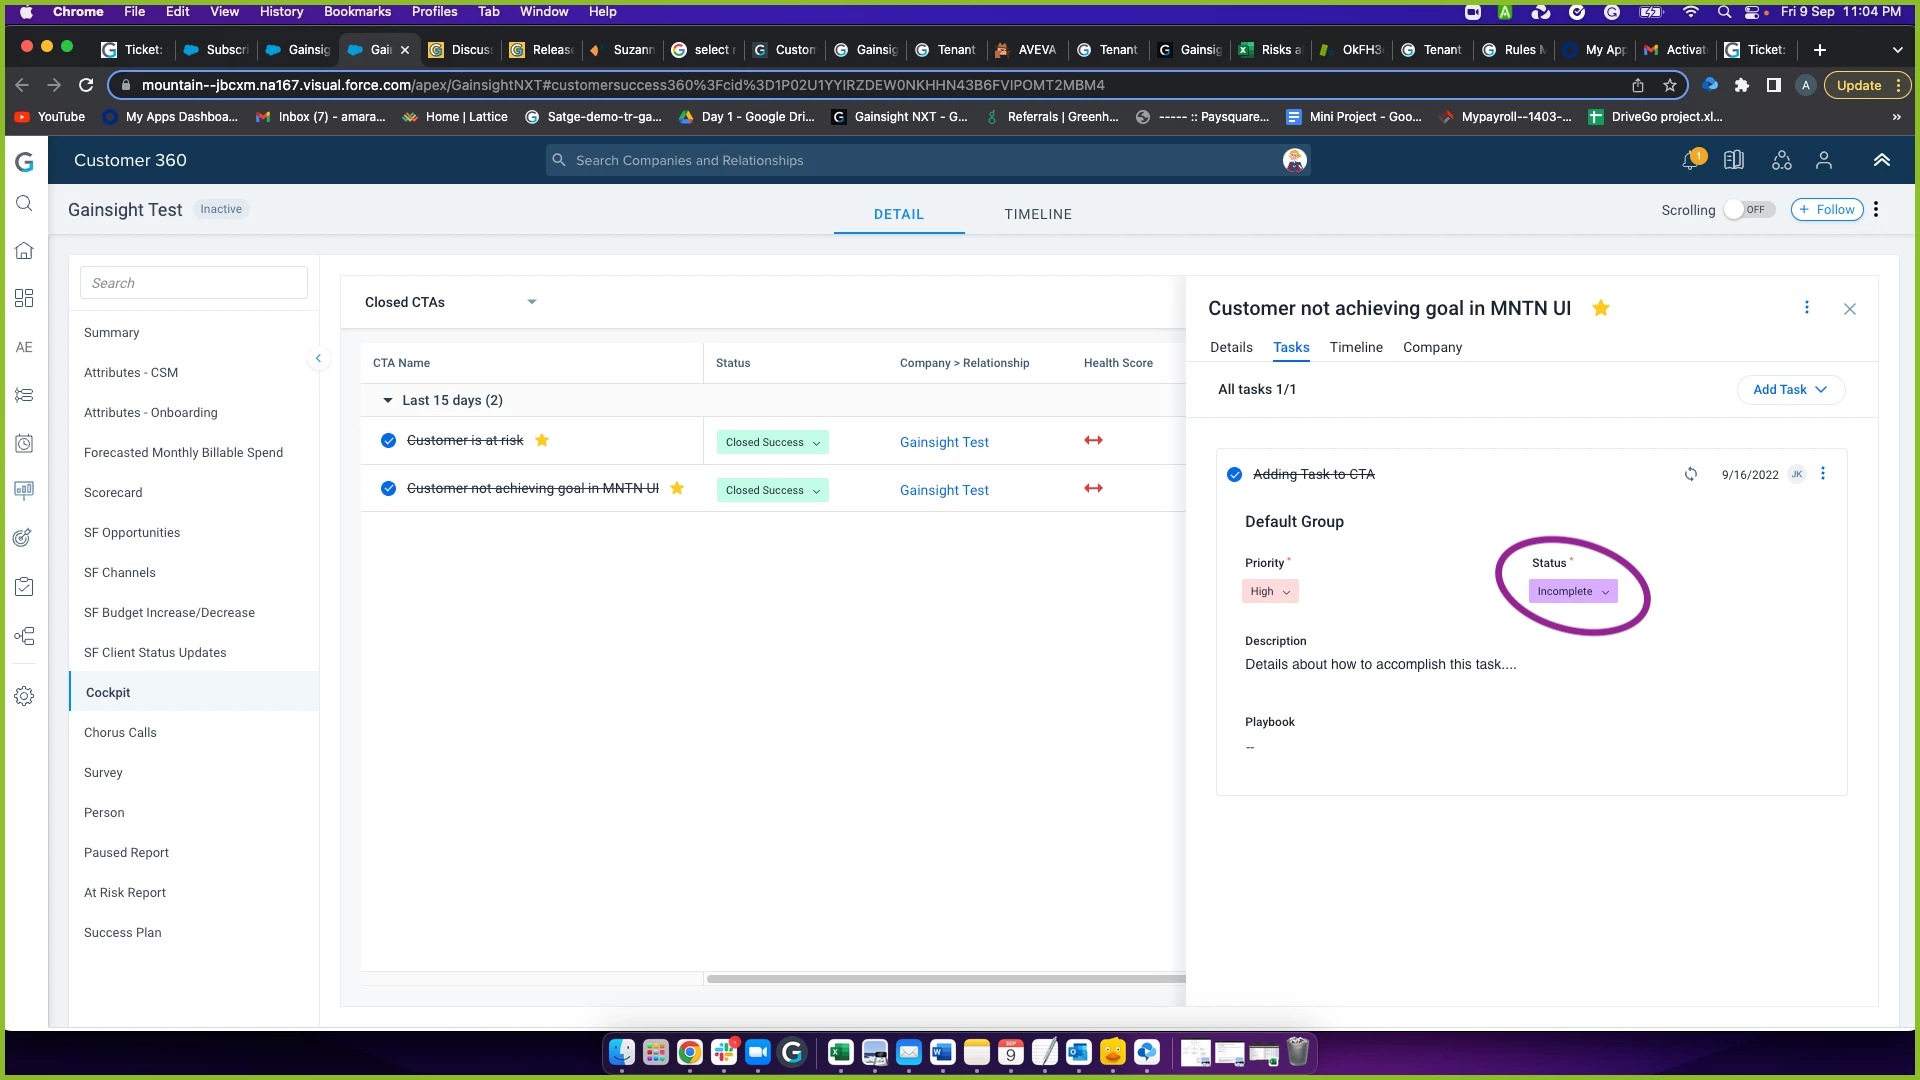Open the Incomplete status dropdown
The height and width of the screenshot is (1080, 1920).
pyautogui.click(x=1572, y=591)
